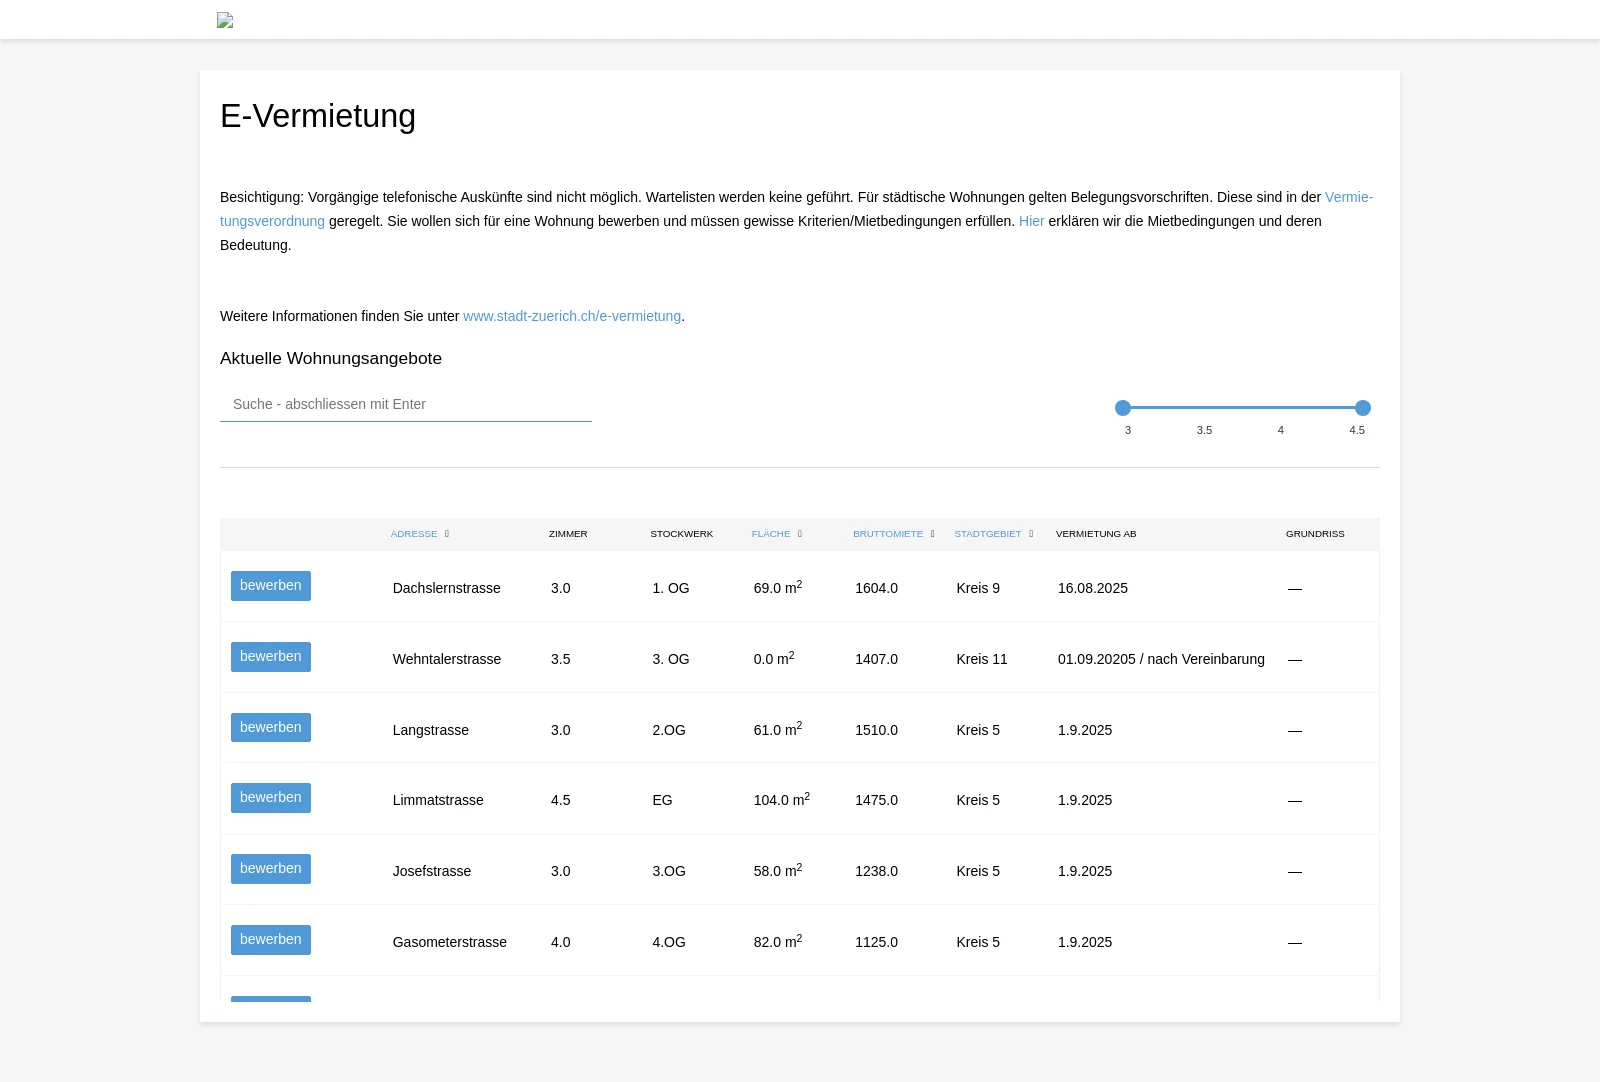Apply for the Langstrasse apartment

pos(271,728)
